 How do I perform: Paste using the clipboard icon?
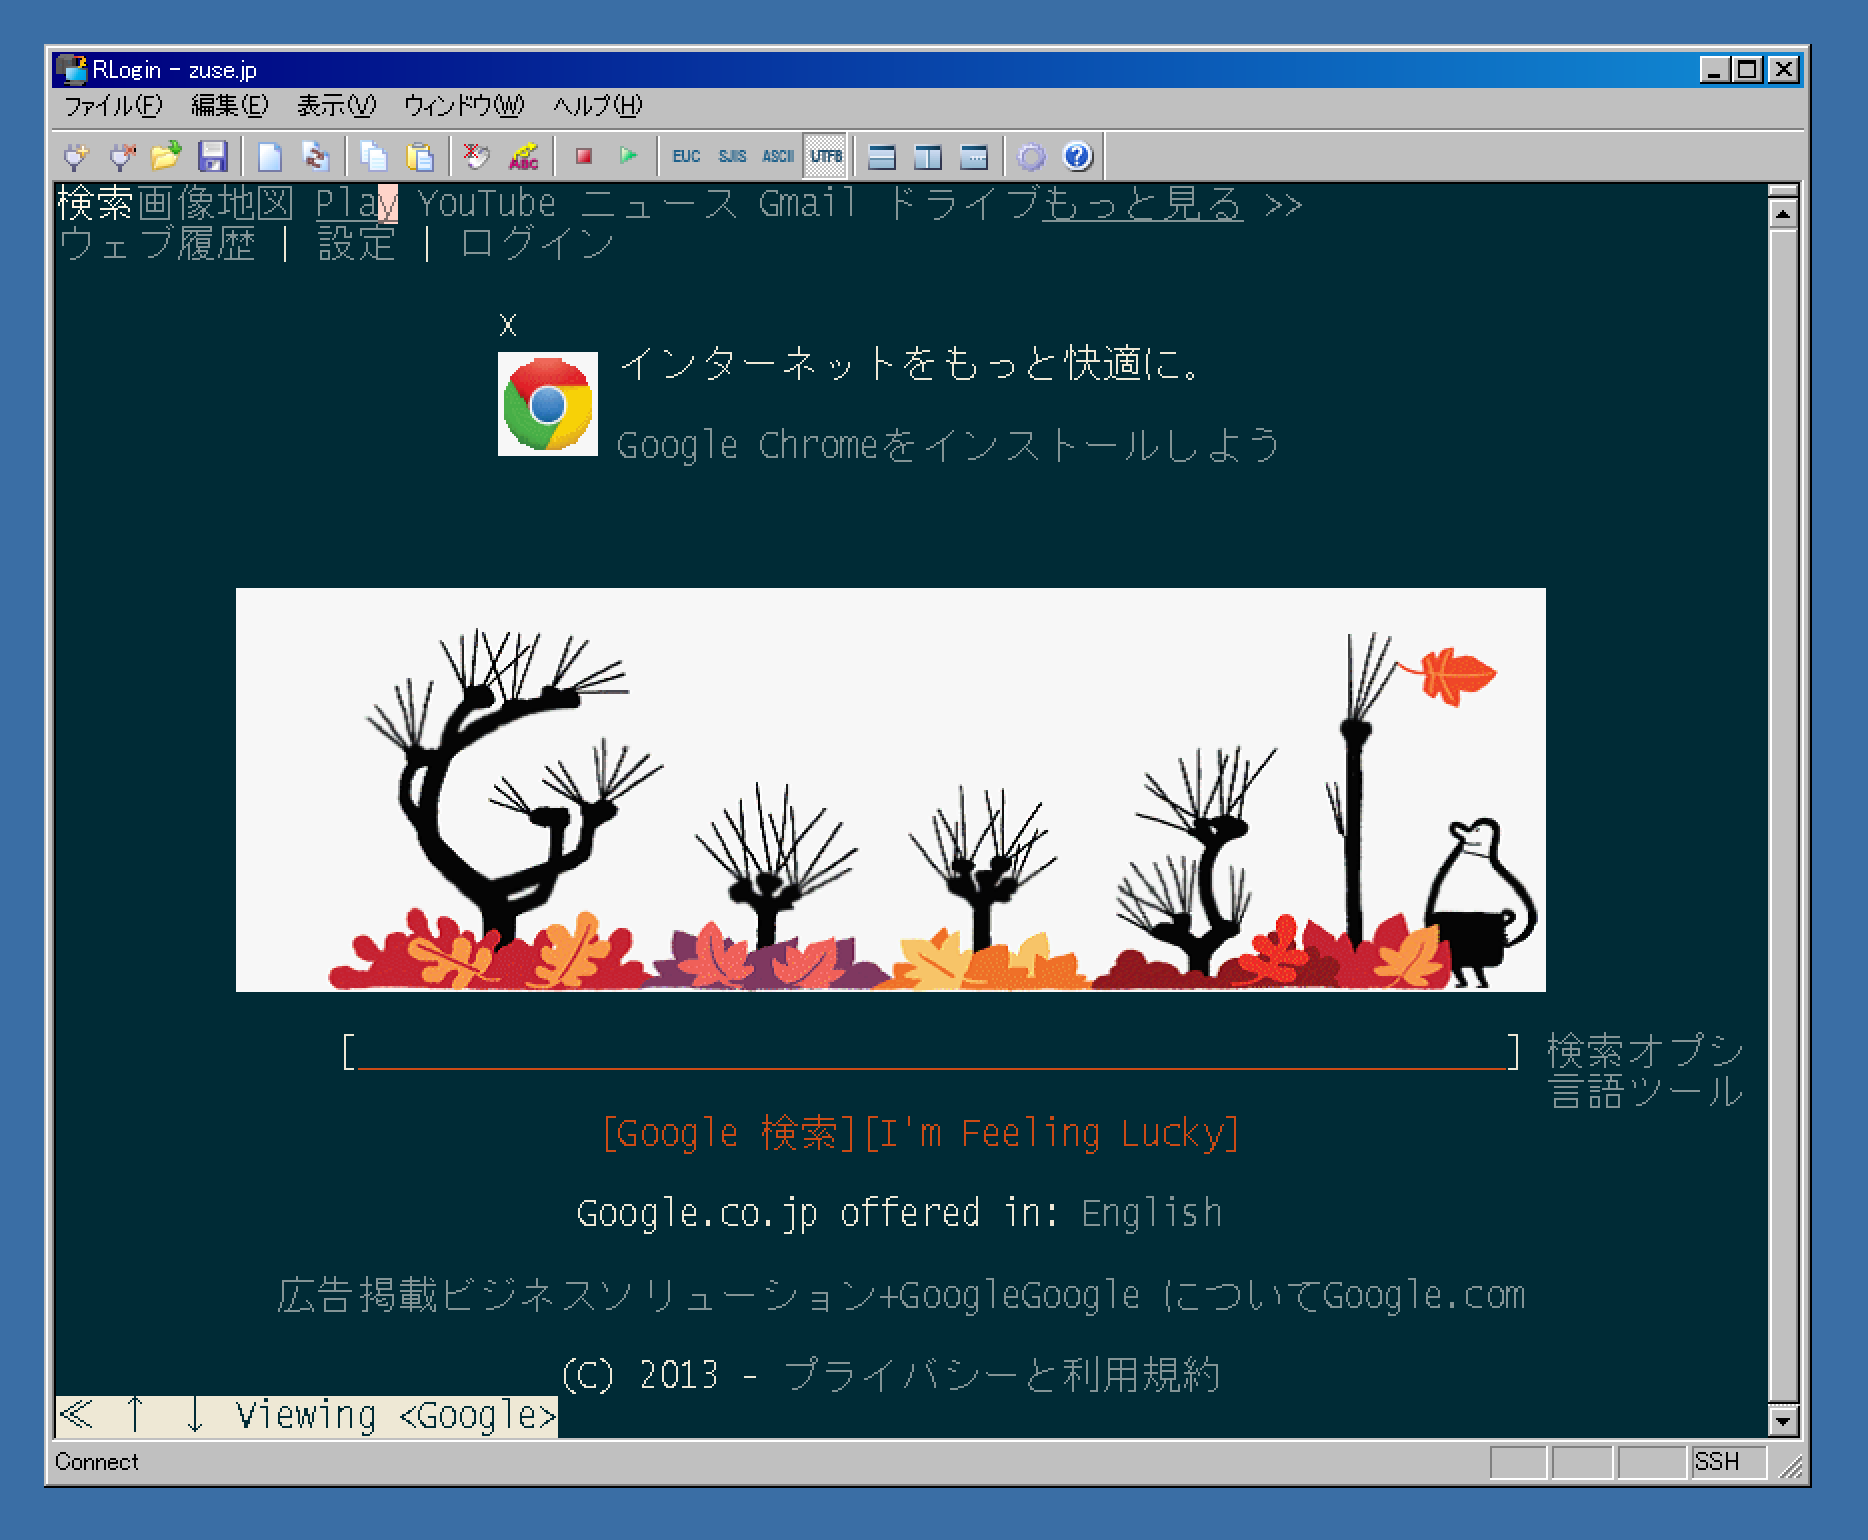pos(420,156)
